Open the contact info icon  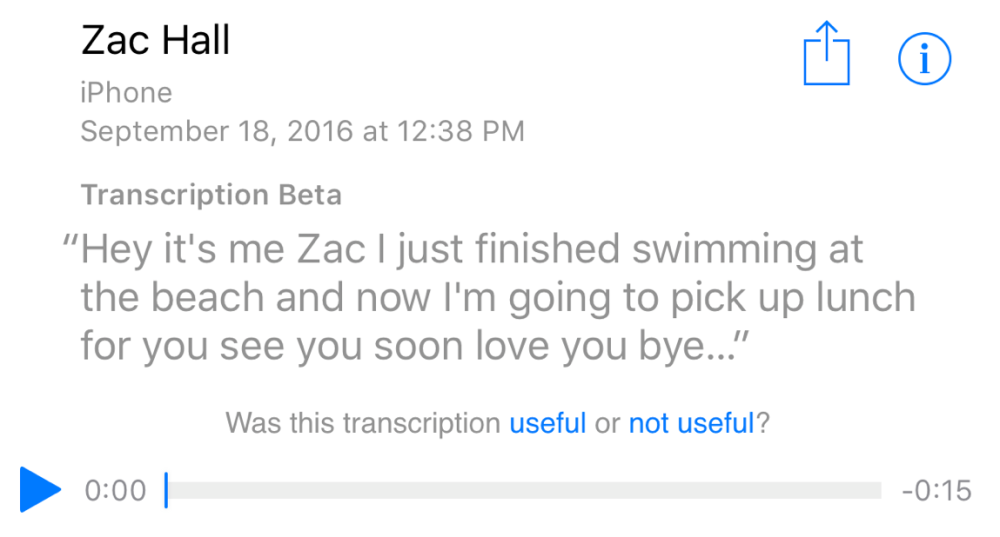[925, 60]
